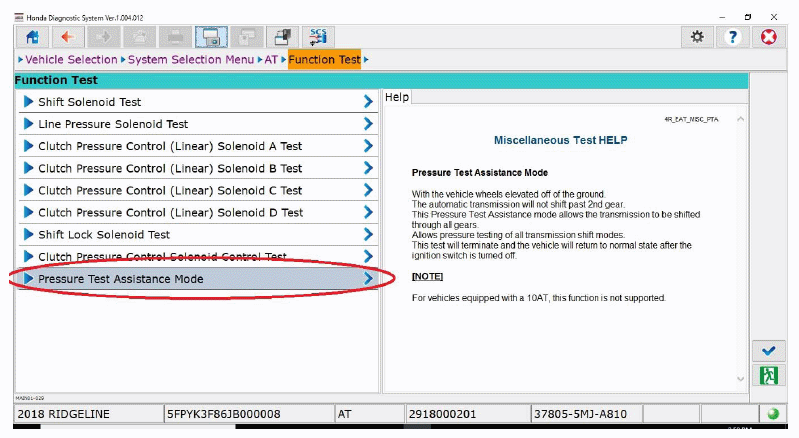Click the 2018 RIDGELINE status field

(89, 414)
